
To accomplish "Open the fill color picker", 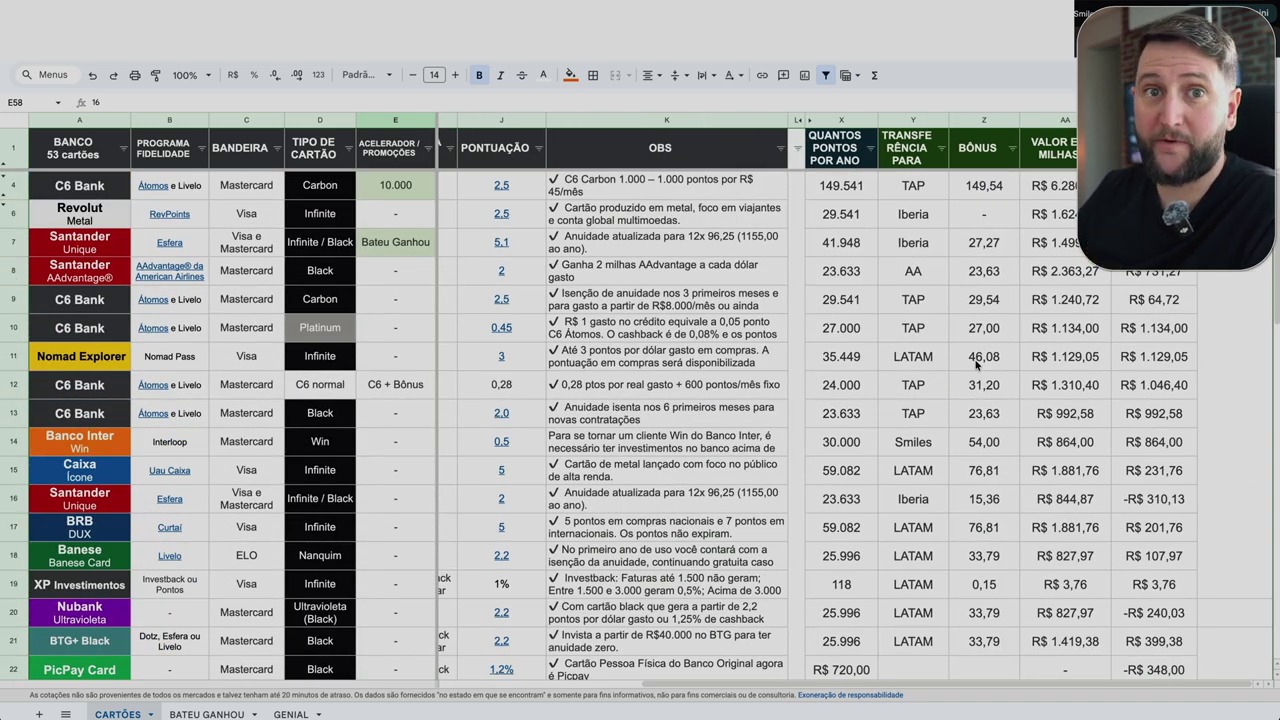I will (x=570, y=75).
